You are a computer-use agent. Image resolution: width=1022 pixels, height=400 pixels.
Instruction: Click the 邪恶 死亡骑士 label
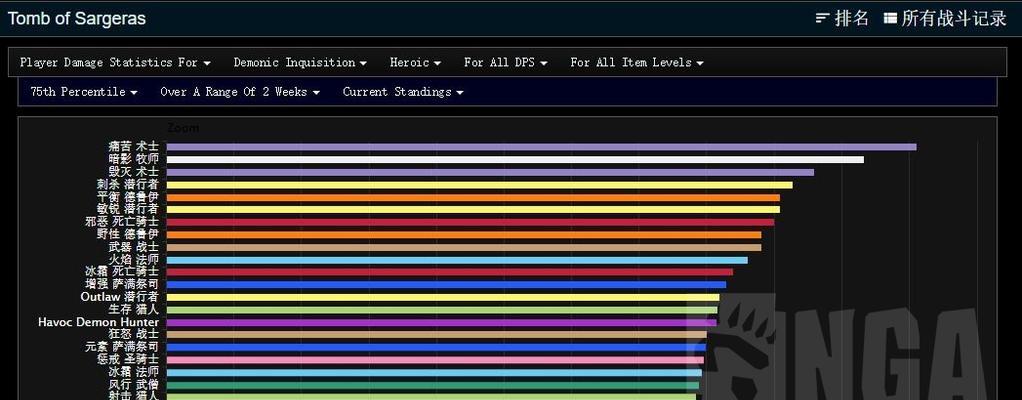click(122, 221)
